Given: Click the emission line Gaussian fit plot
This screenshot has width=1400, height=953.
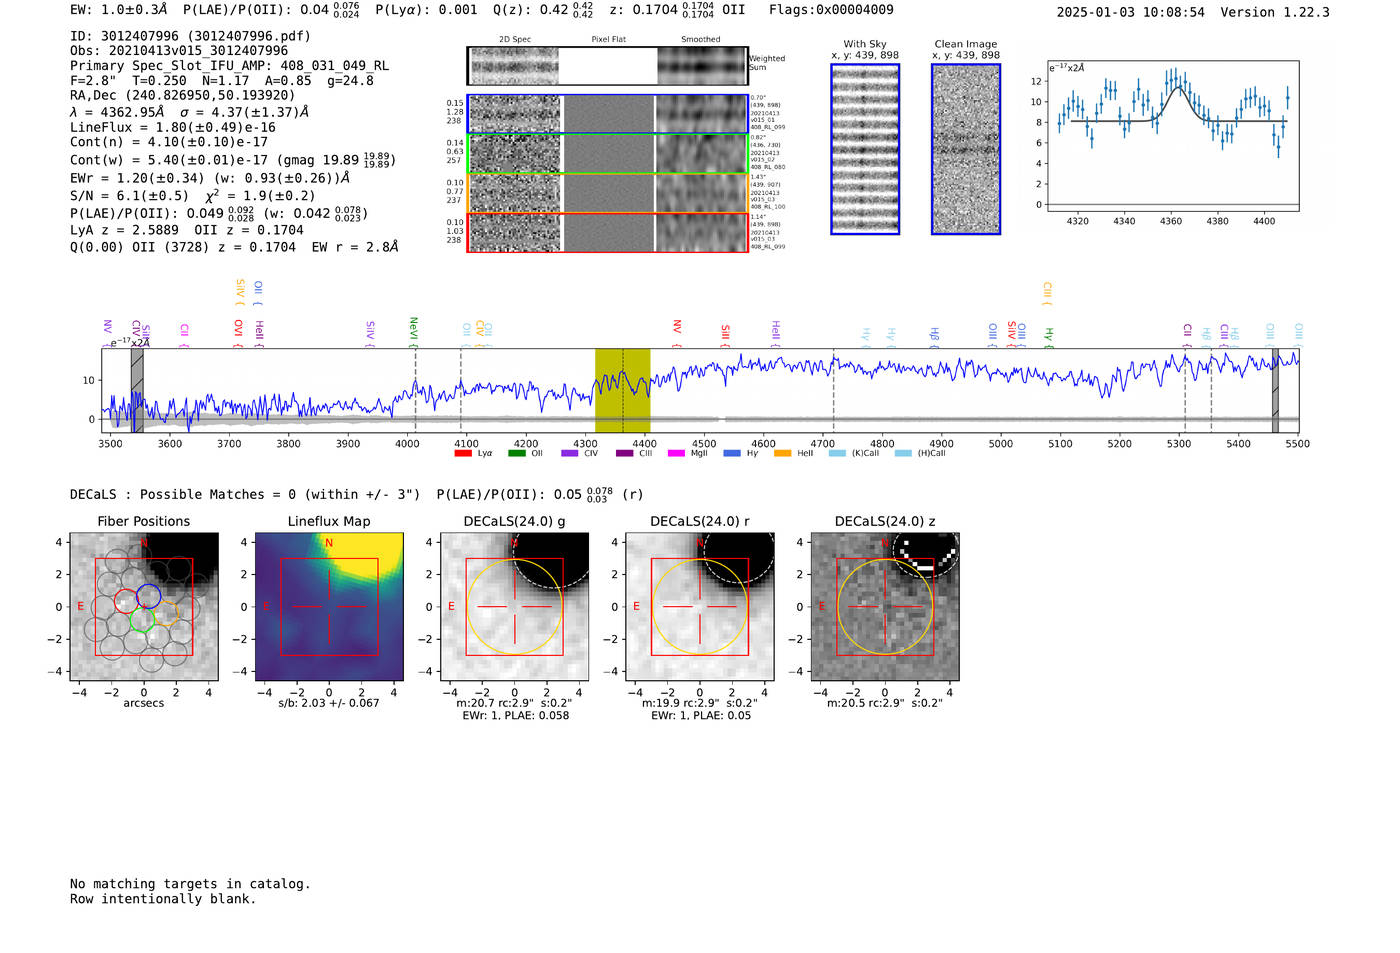Looking at the screenshot, I should coord(1172,136).
